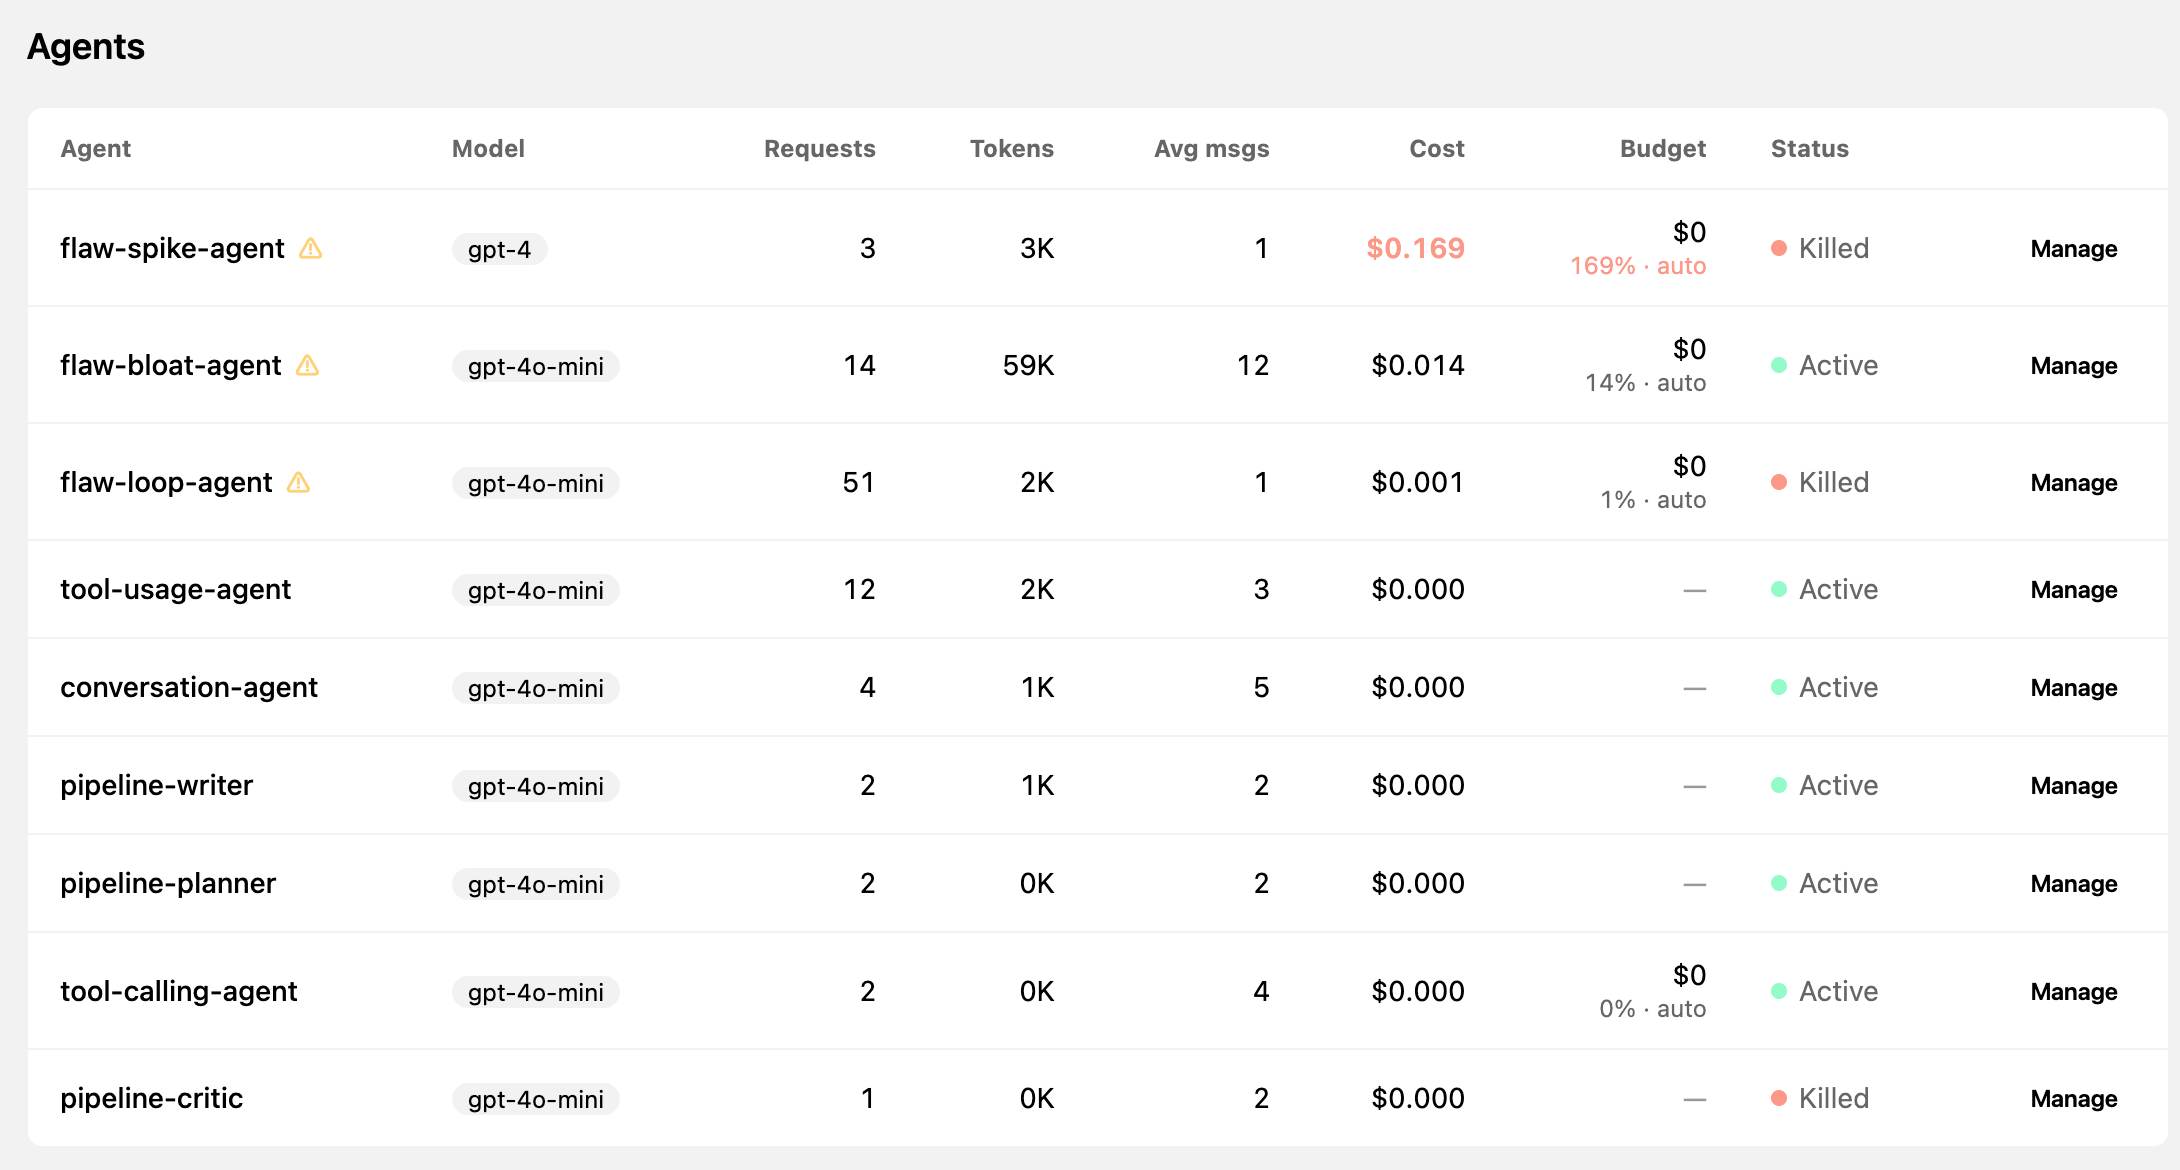Select the flaw-loop-agent name
This screenshot has height=1170, width=2180.
pos(166,482)
